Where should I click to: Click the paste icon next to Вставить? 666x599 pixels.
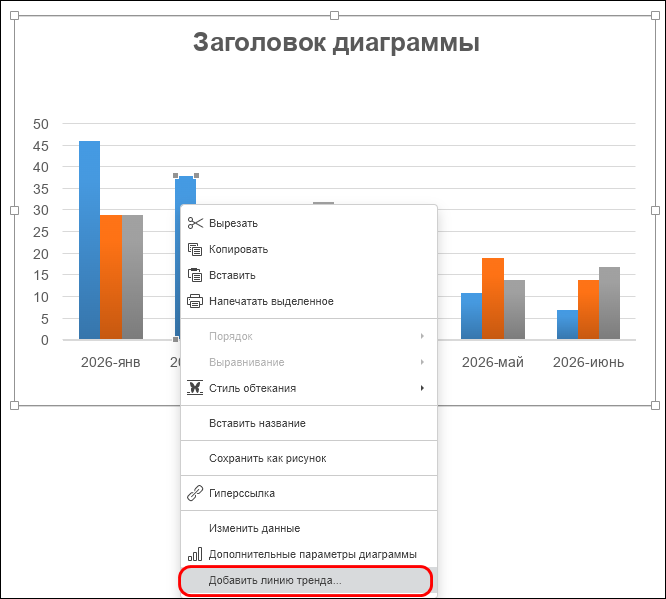(x=195, y=275)
